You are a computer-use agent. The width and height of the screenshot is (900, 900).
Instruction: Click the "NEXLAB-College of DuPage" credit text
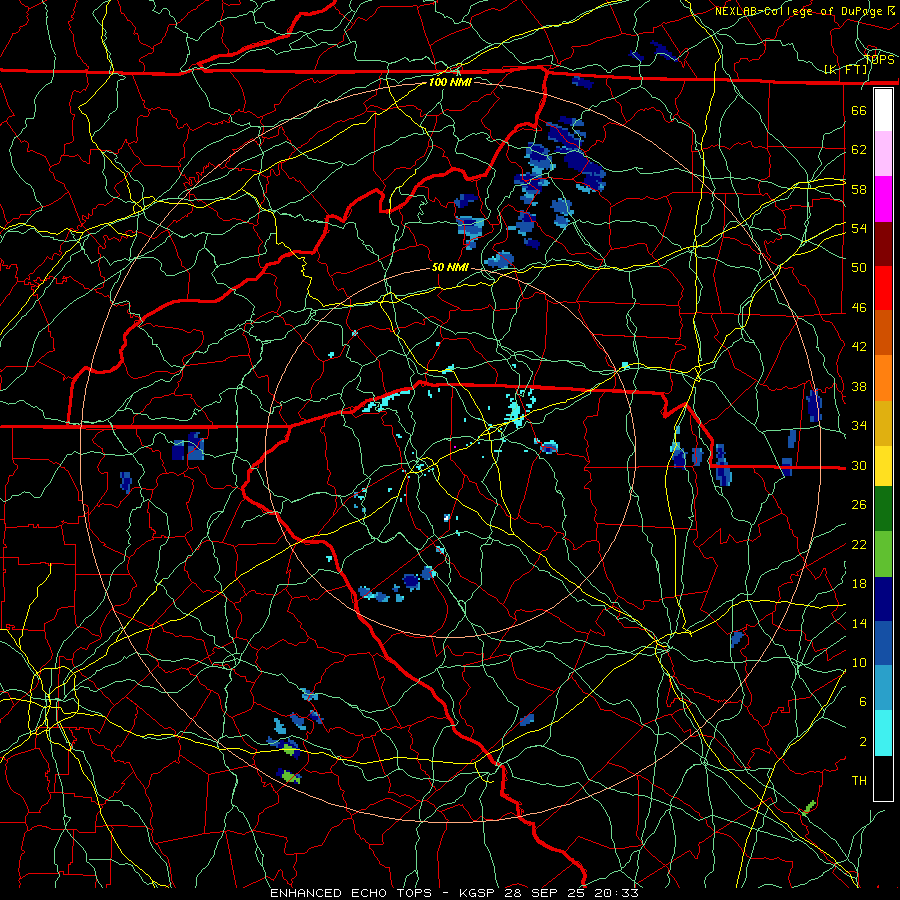coord(798,11)
